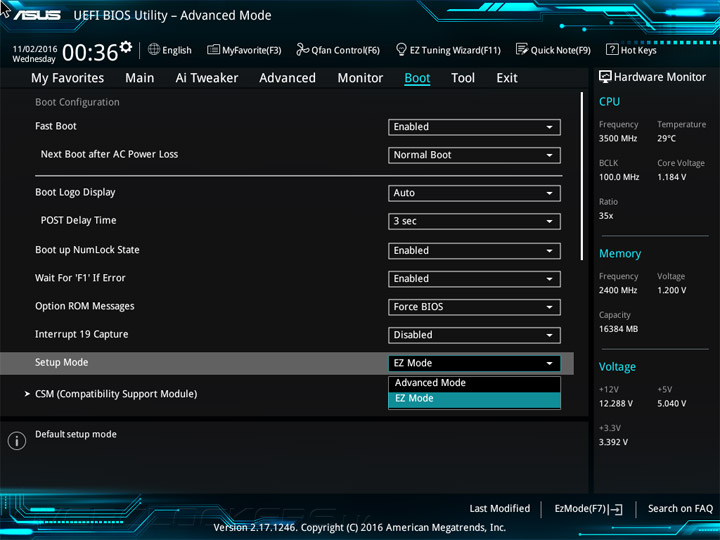Image resolution: width=720 pixels, height=540 pixels.
Task: Switch to the Ai Tweaker tab
Action: 207,78
